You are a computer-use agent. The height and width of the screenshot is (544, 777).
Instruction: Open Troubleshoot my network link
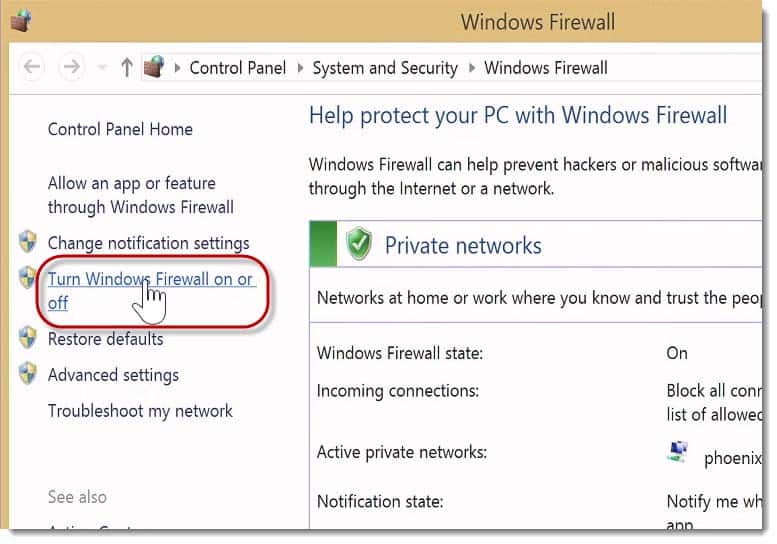pos(140,411)
